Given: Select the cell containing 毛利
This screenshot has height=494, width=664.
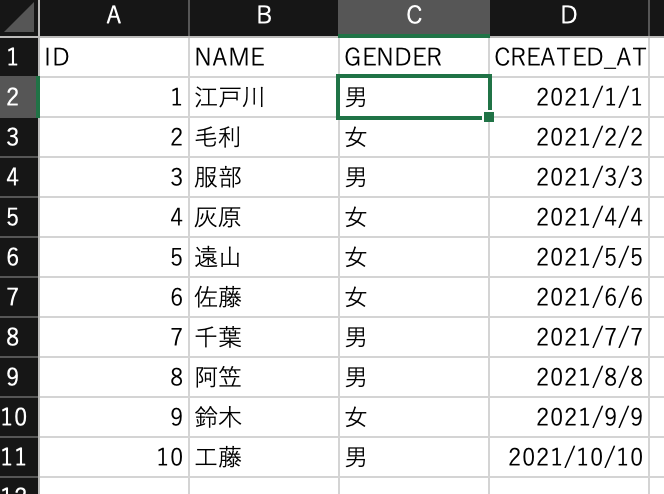Looking at the screenshot, I should point(263,137).
